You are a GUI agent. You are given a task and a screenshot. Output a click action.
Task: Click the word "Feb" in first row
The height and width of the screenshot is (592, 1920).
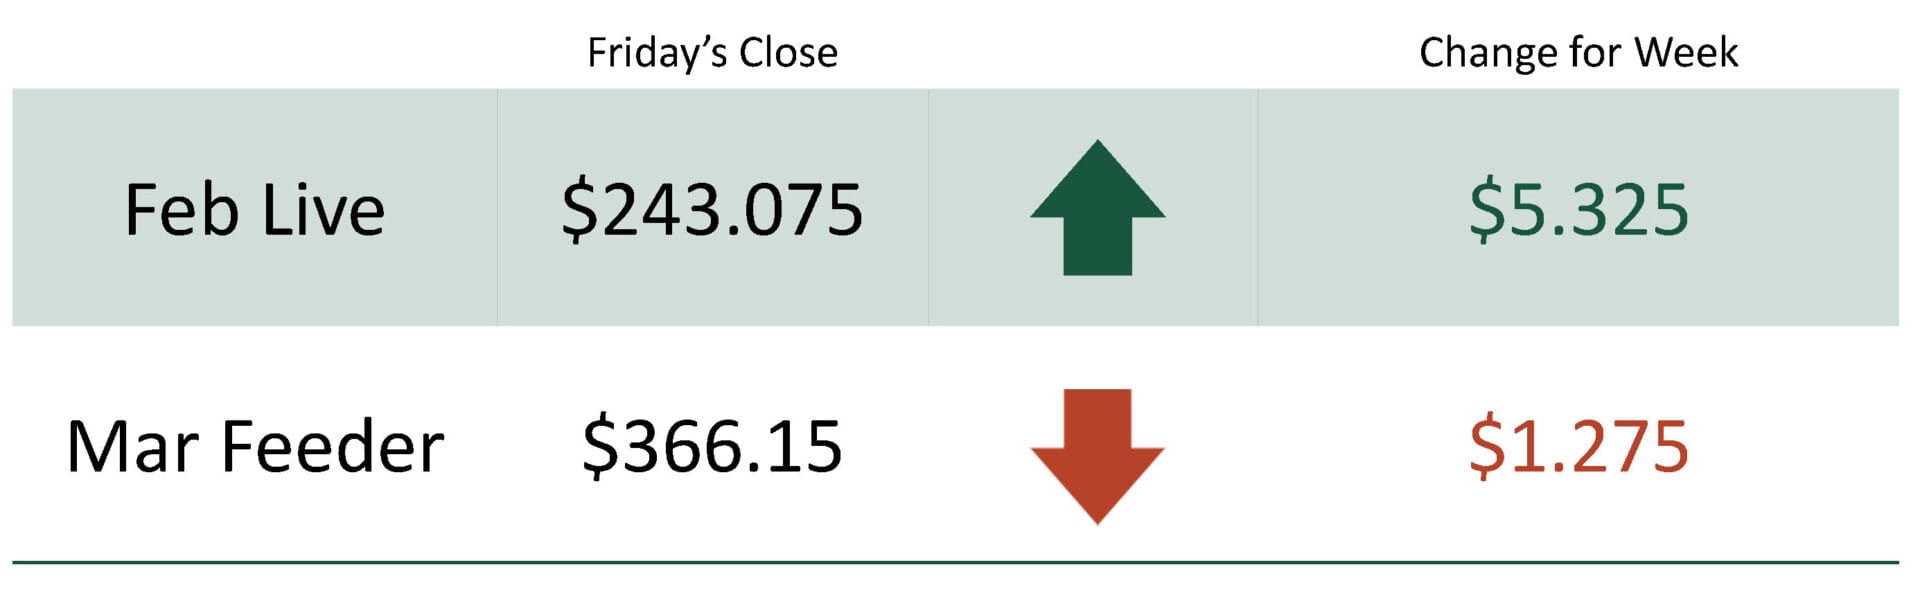pos(181,210)
